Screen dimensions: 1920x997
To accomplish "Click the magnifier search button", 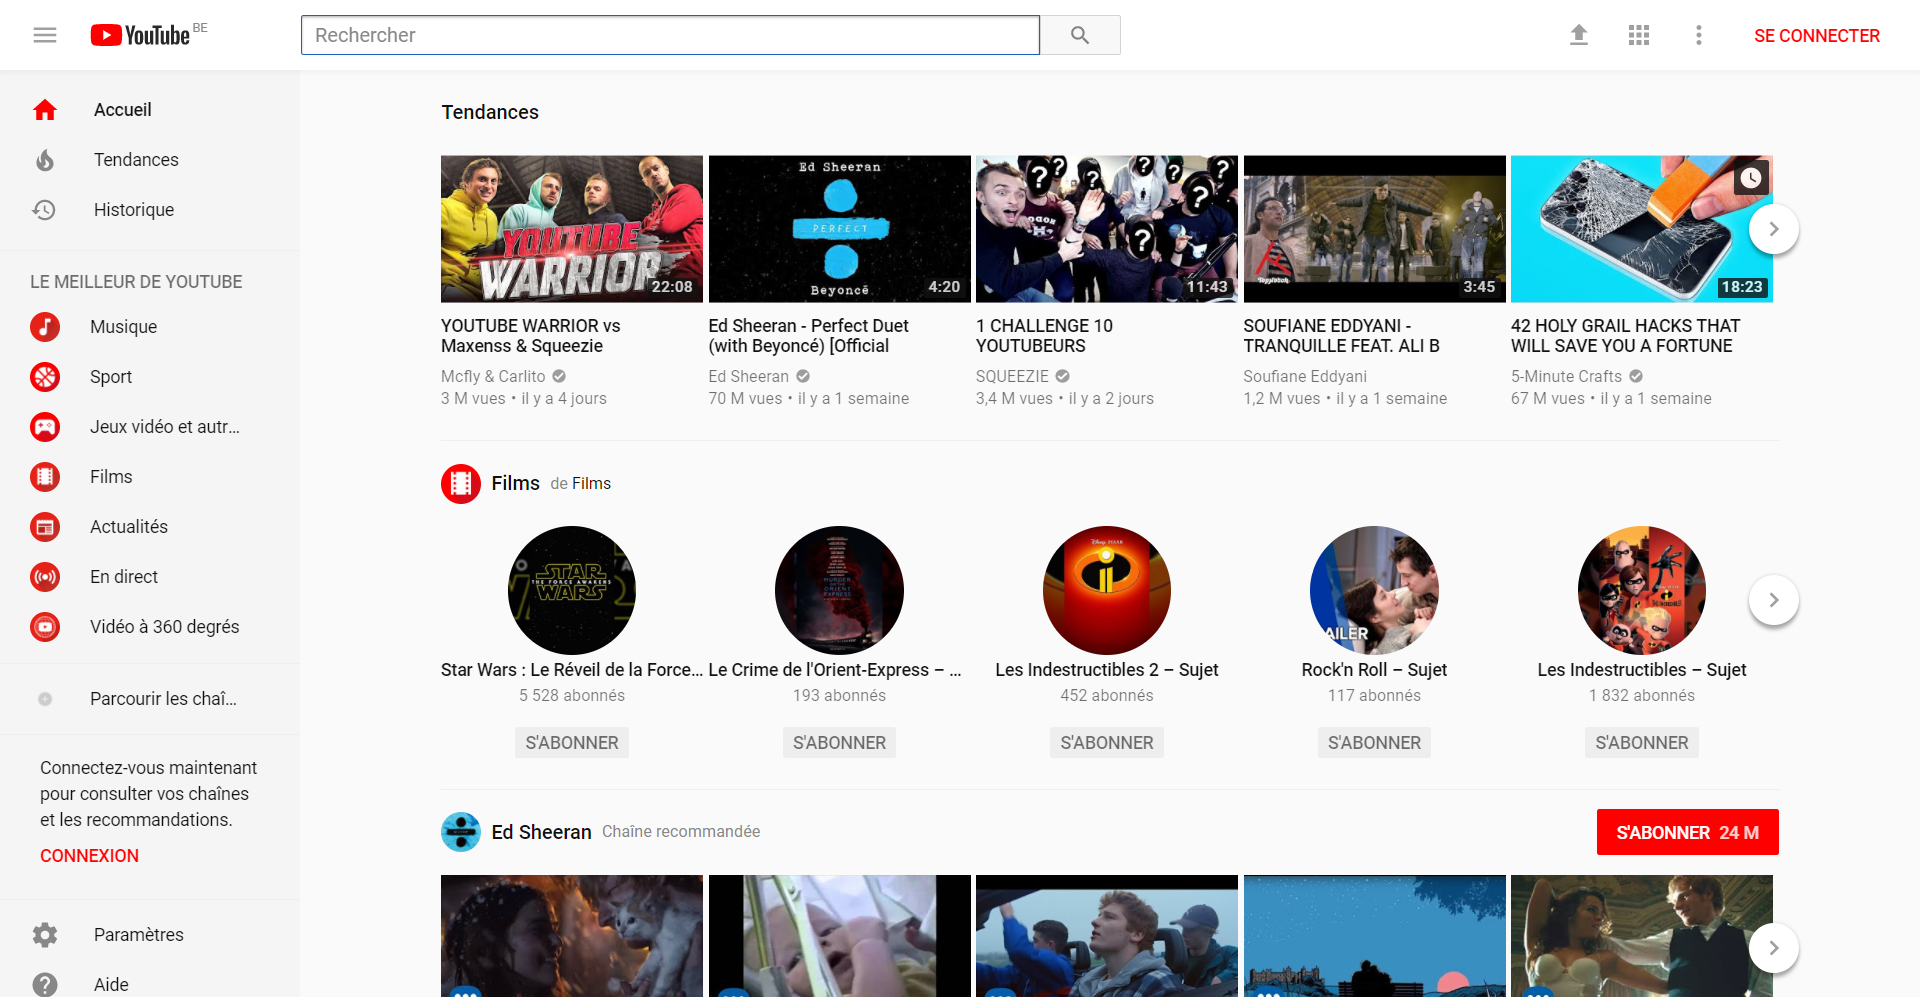I will point(1080,35).
